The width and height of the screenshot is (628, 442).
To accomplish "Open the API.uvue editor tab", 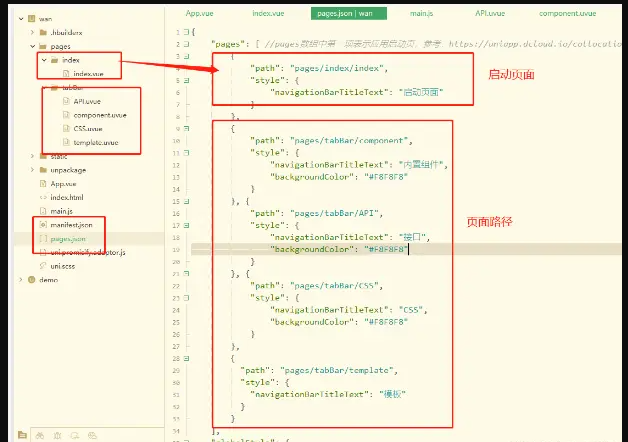I will [490, 13].
